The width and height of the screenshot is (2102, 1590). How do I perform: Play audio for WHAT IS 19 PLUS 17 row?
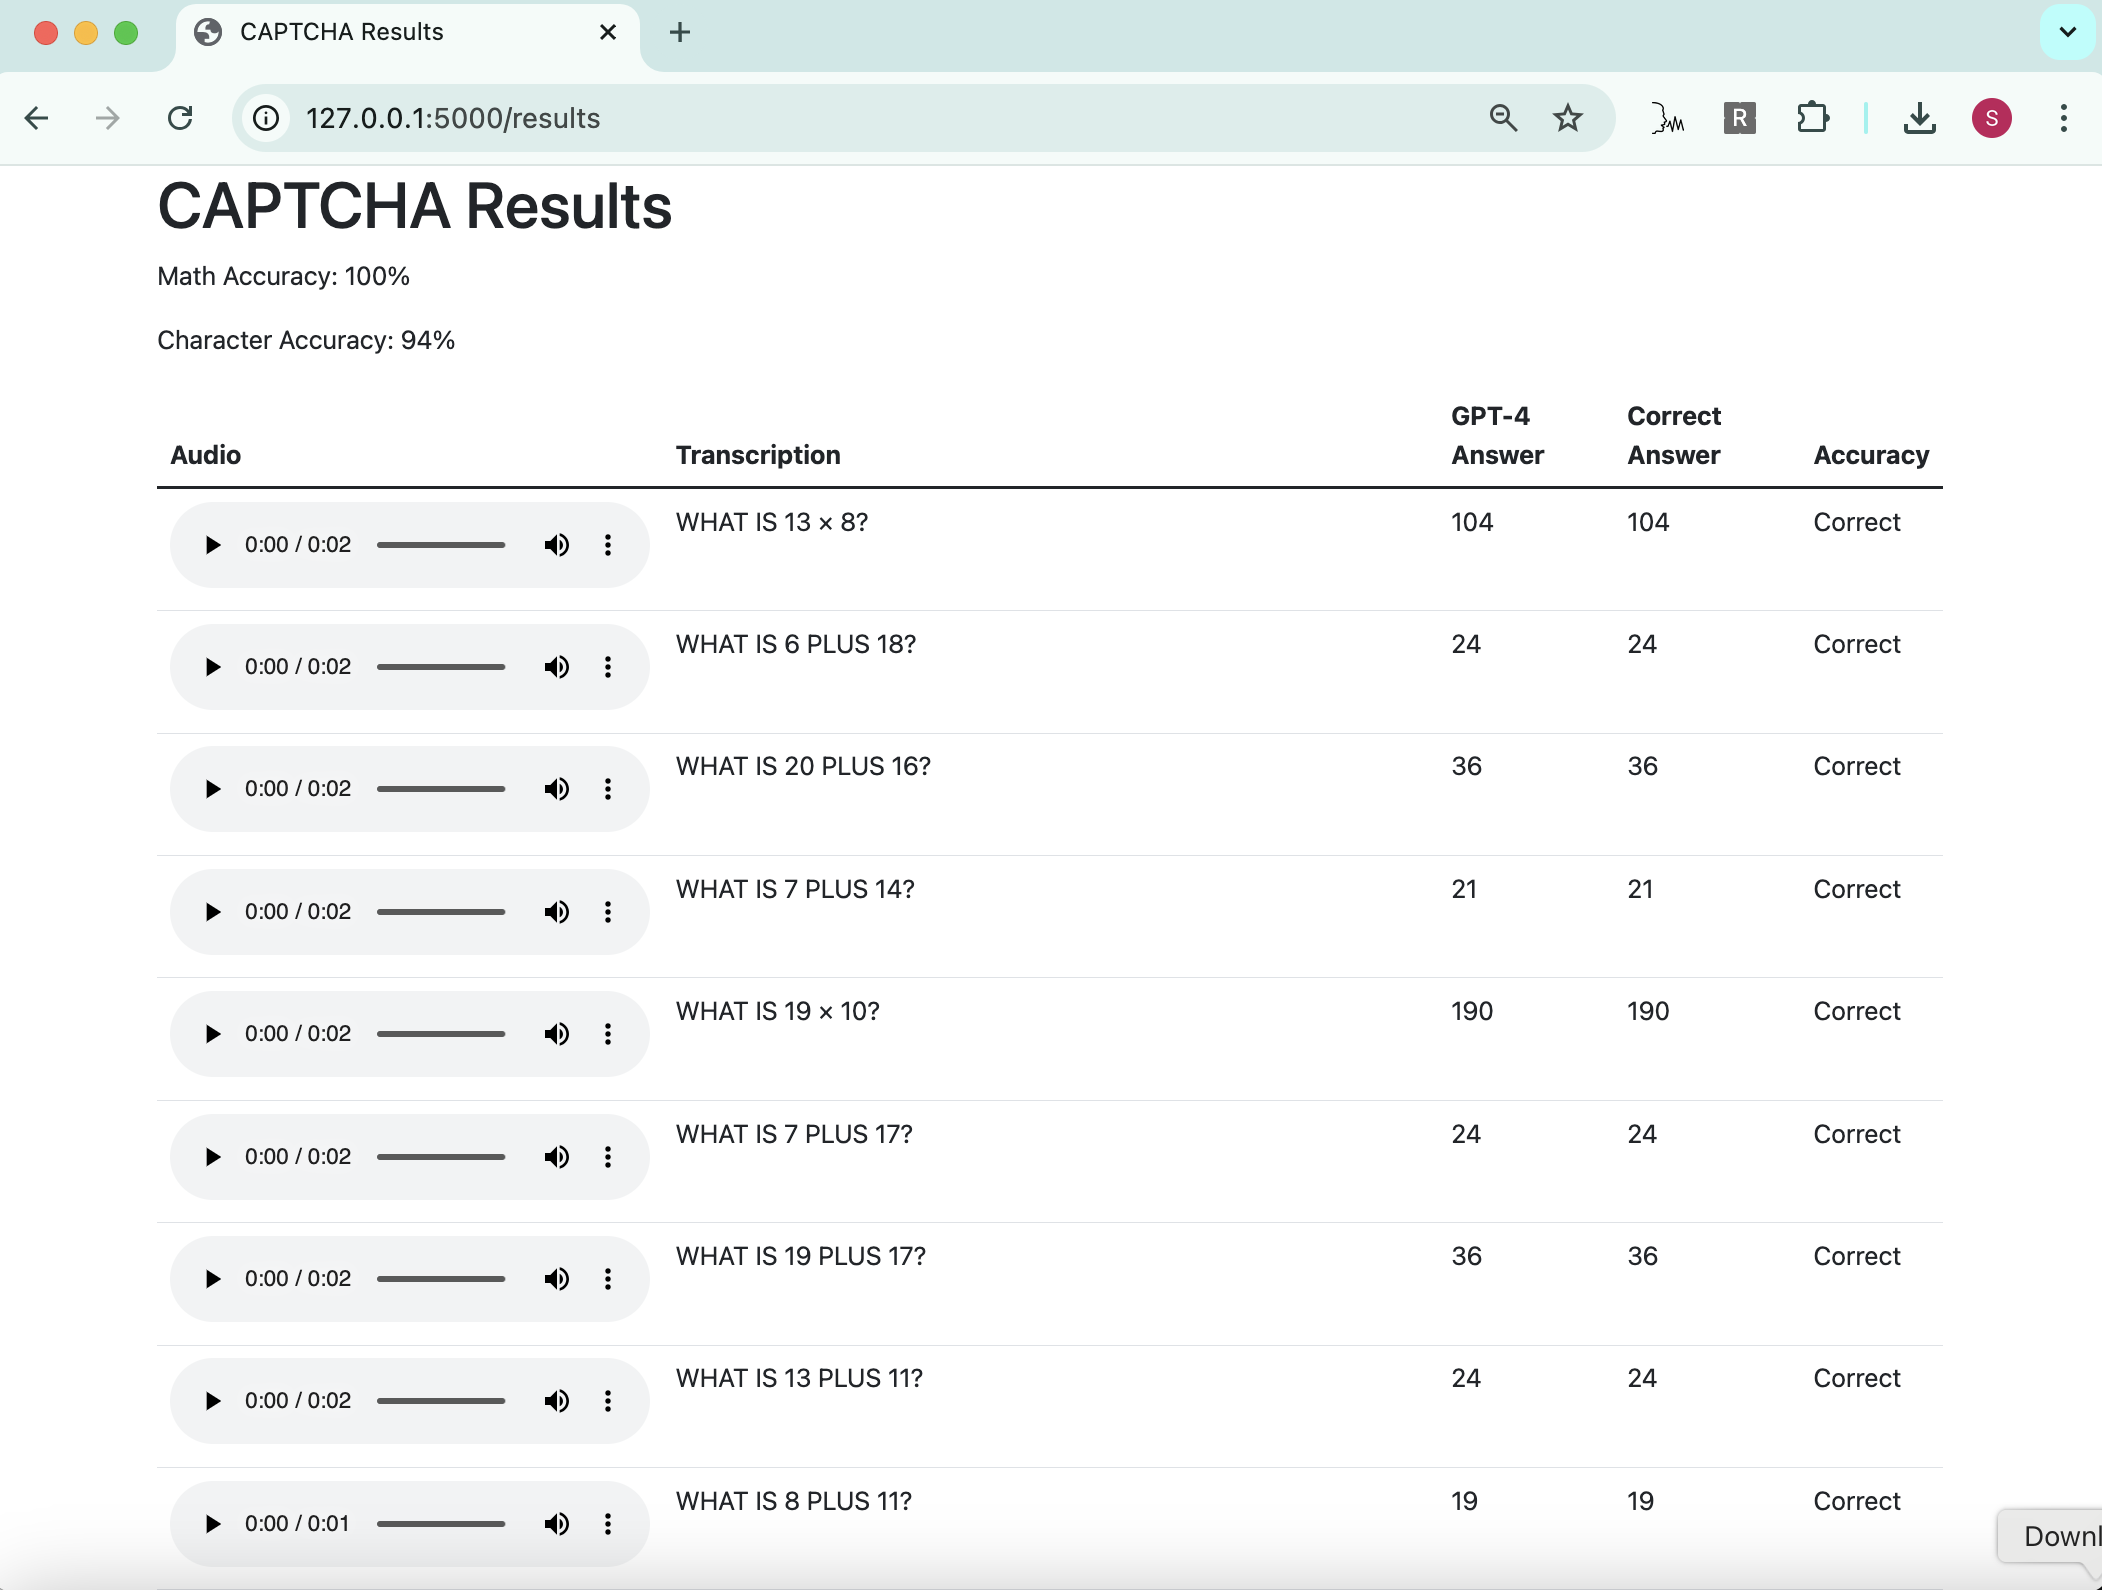coord(212,1279)
